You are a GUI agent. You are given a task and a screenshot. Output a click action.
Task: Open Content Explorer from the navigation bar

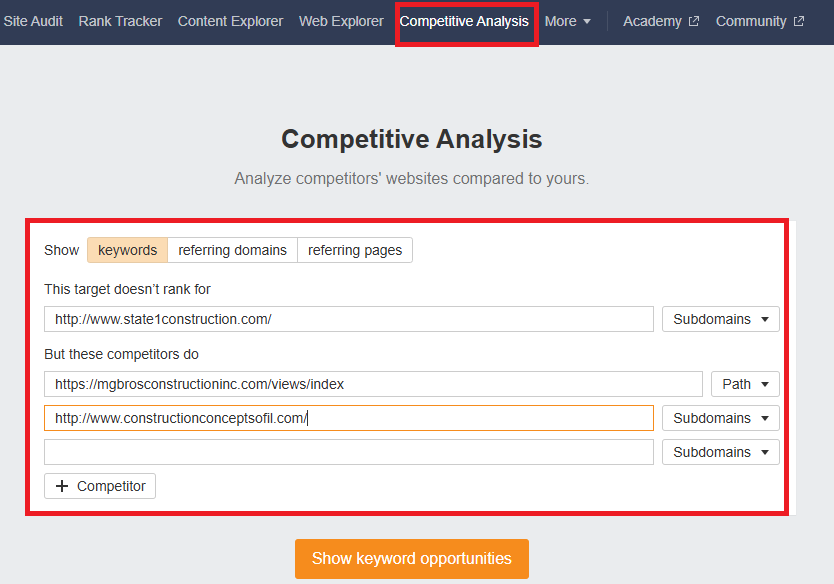[x=230, y=21]
